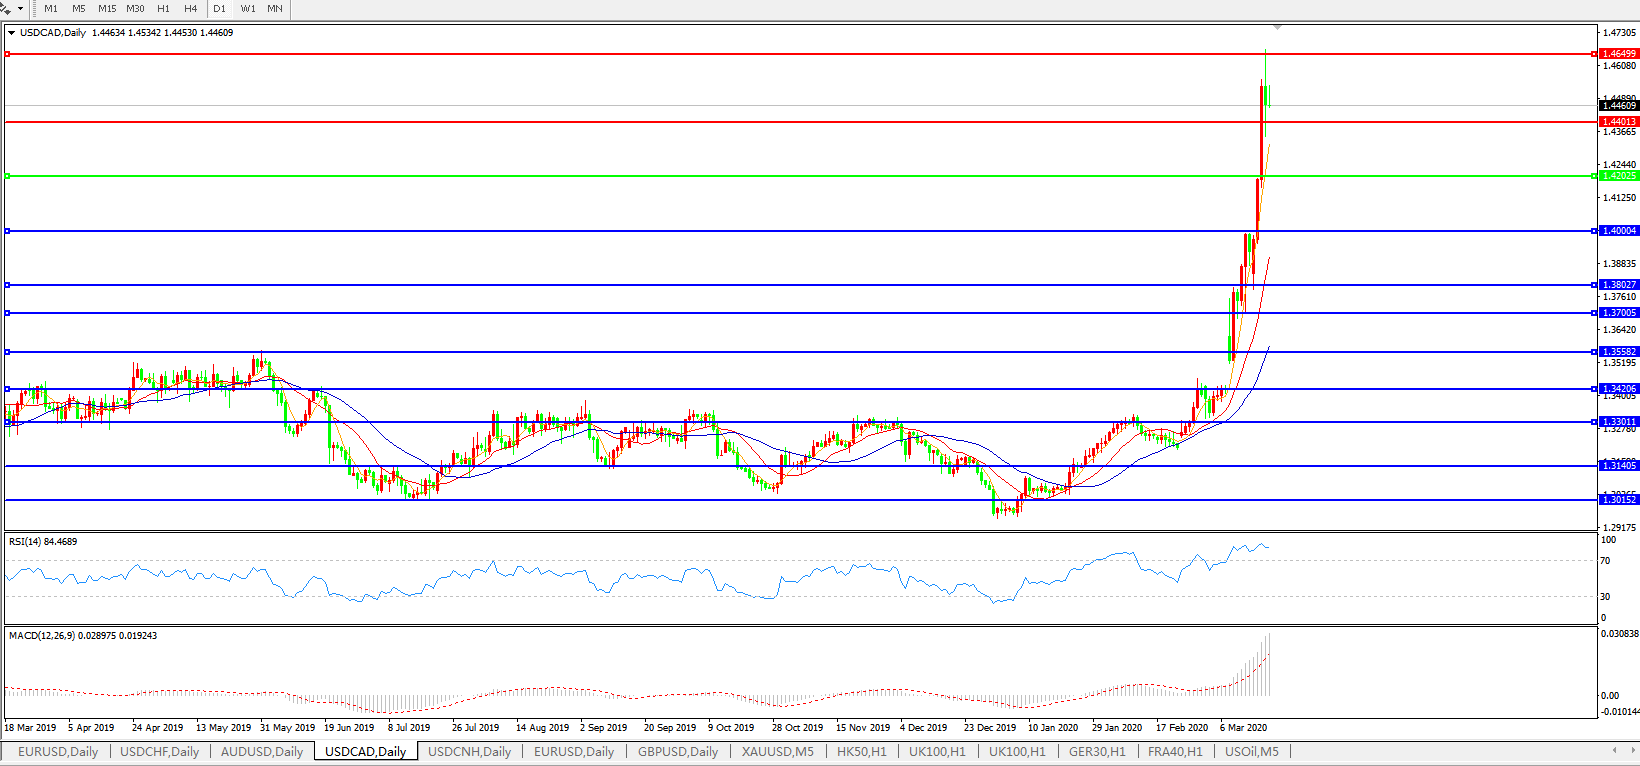Screen dimensions: 1640x766
Task: Go to the GBPUSD,Daily chart tab
Action: [x=677, y=751]
